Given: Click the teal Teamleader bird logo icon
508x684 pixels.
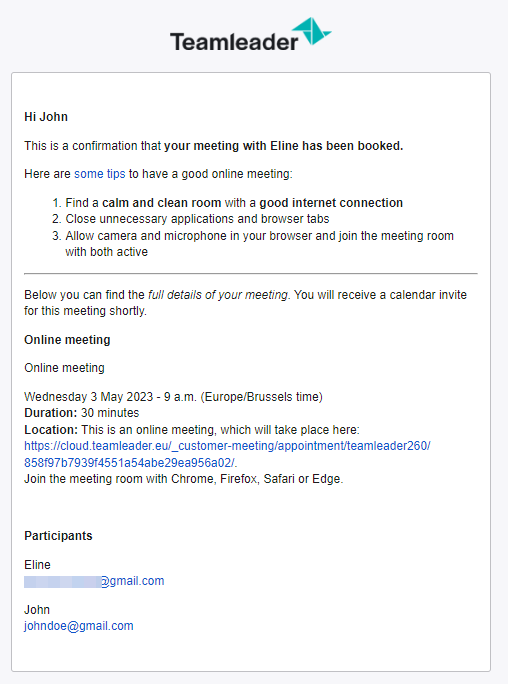Looking at the screenshot, I should click(311, 31).
